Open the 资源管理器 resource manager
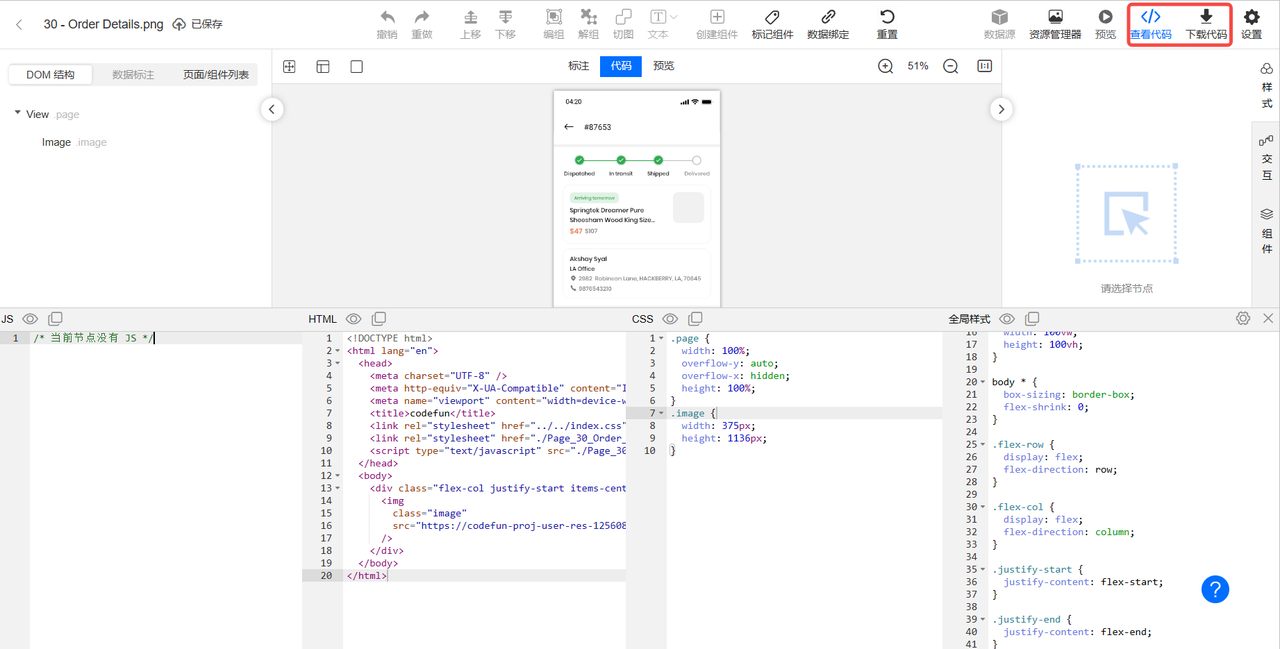Viewport: 1280px width, 649px height. tap(1055, 17)
